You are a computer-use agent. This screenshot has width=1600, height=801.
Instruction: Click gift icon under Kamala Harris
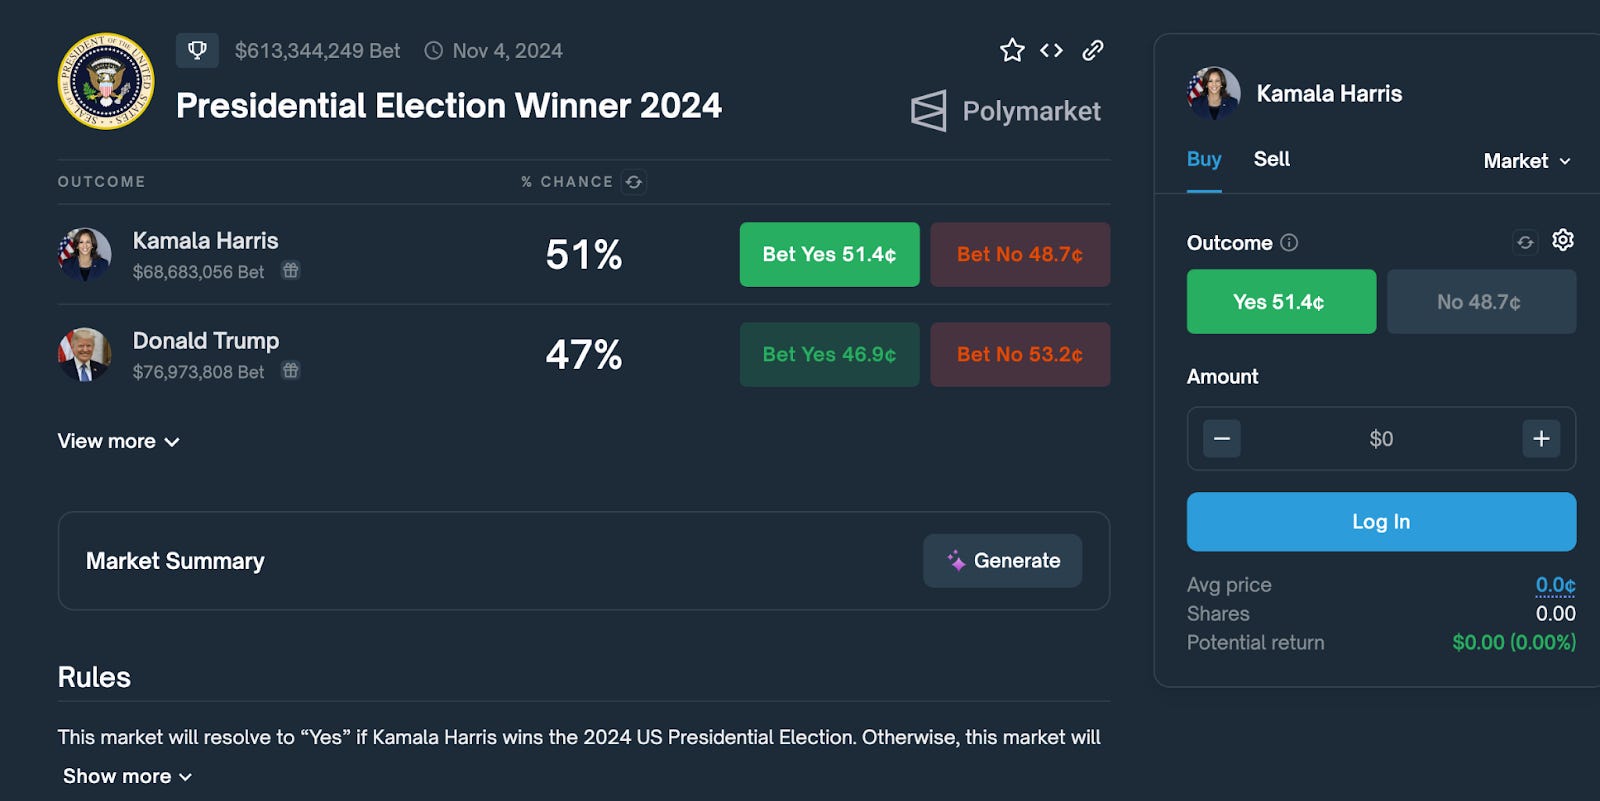(290, 270)
